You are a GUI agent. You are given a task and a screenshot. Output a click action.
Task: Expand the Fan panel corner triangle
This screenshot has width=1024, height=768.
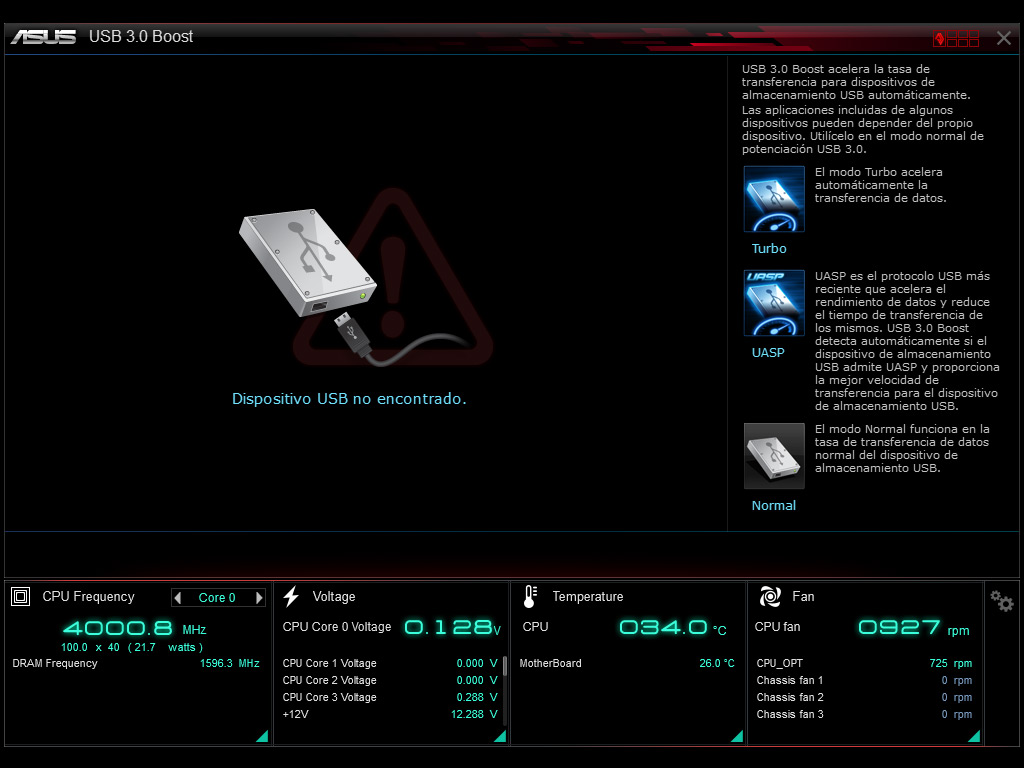pyautogui.click(x=974, y=736)
